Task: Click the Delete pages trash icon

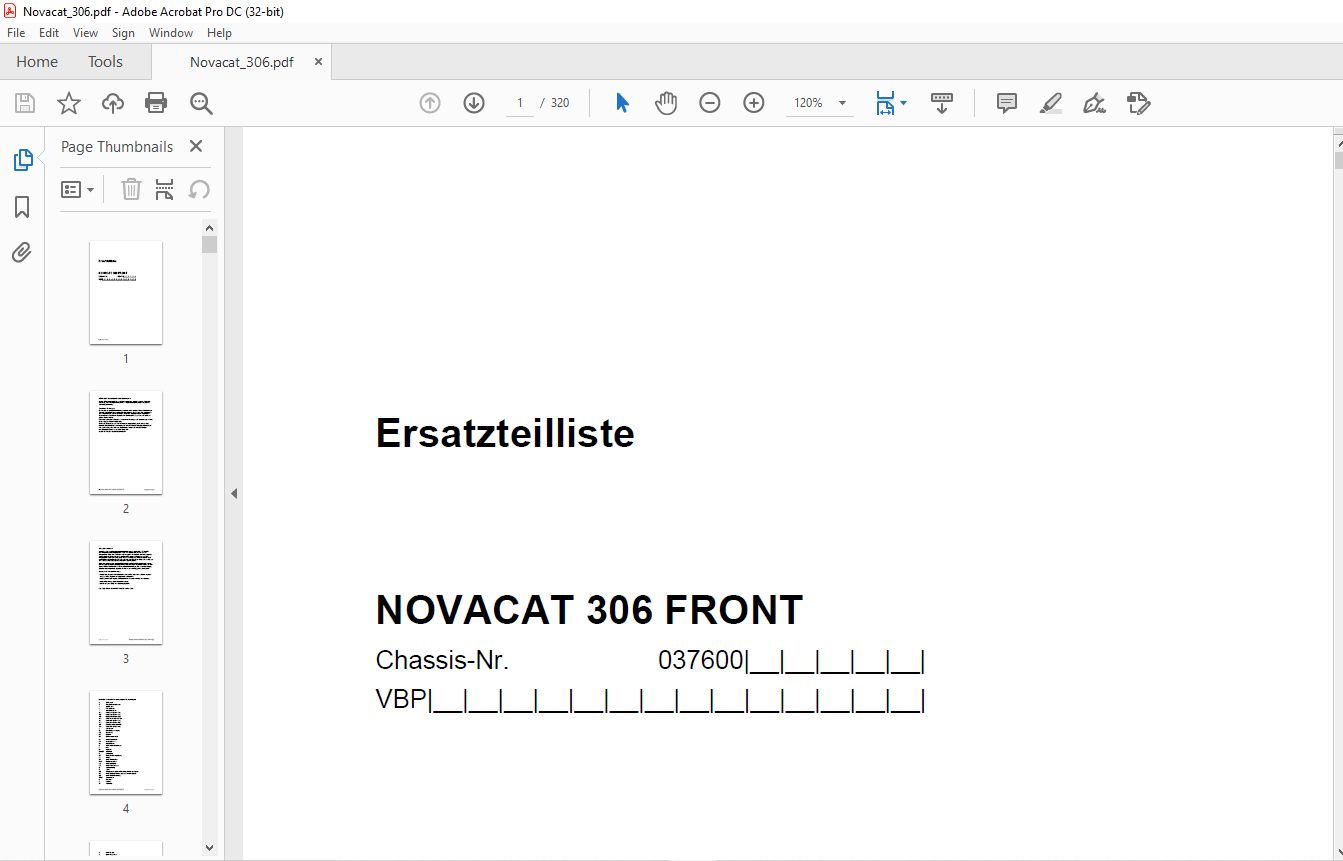Action: coord(131,189)
